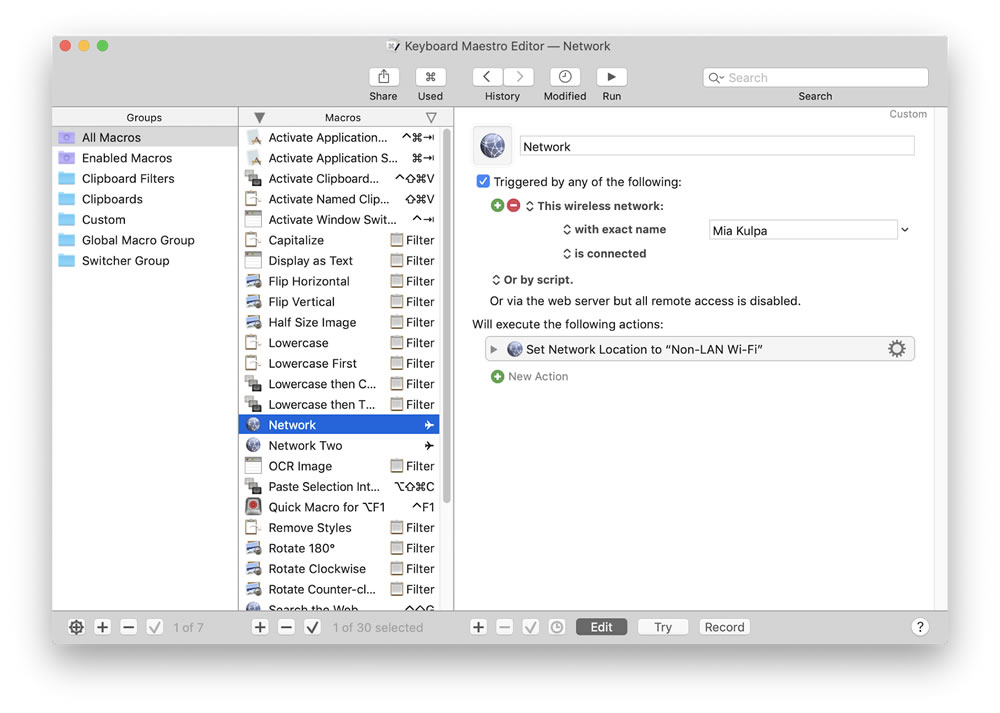Viewport: 1000px width, 713px height.
Task: Open gear menu for Set Network Location action
Action: 897,349
